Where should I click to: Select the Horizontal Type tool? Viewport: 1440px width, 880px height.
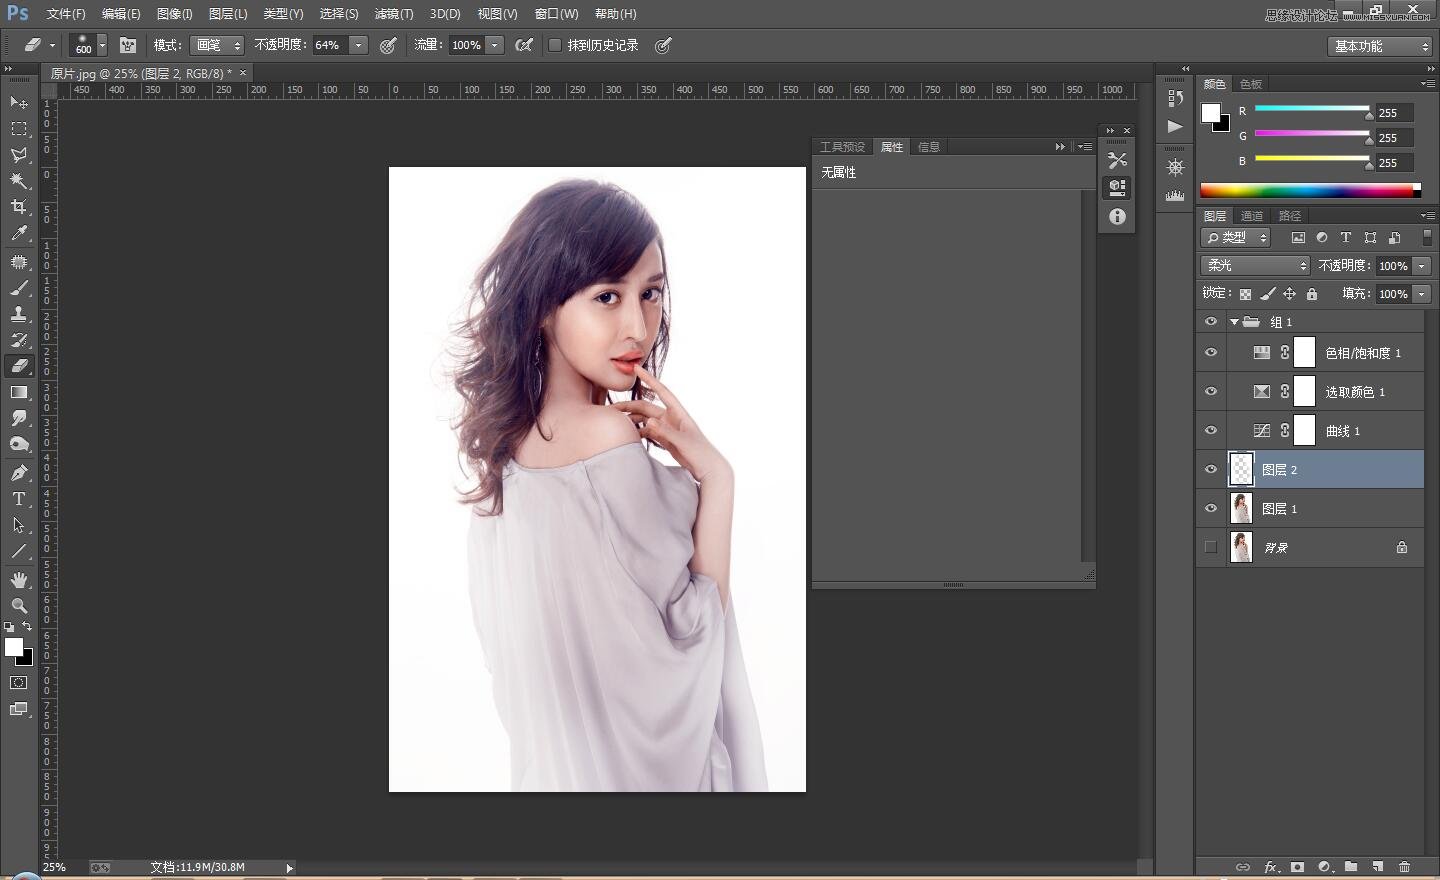pos(19,499)
